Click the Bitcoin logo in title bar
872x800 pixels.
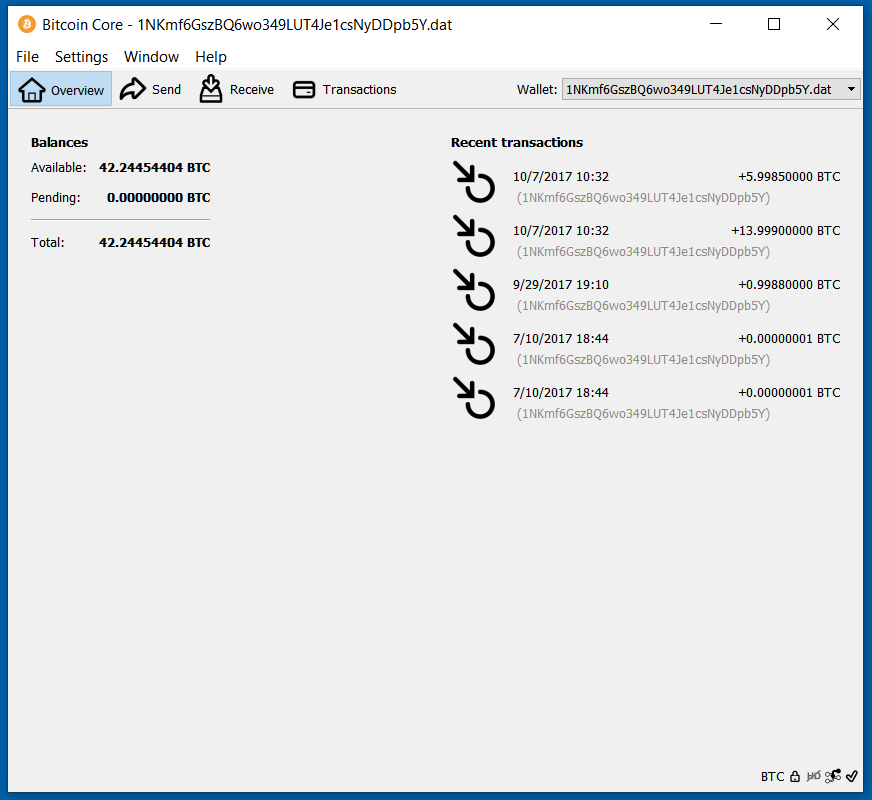(x=27, y=25)
